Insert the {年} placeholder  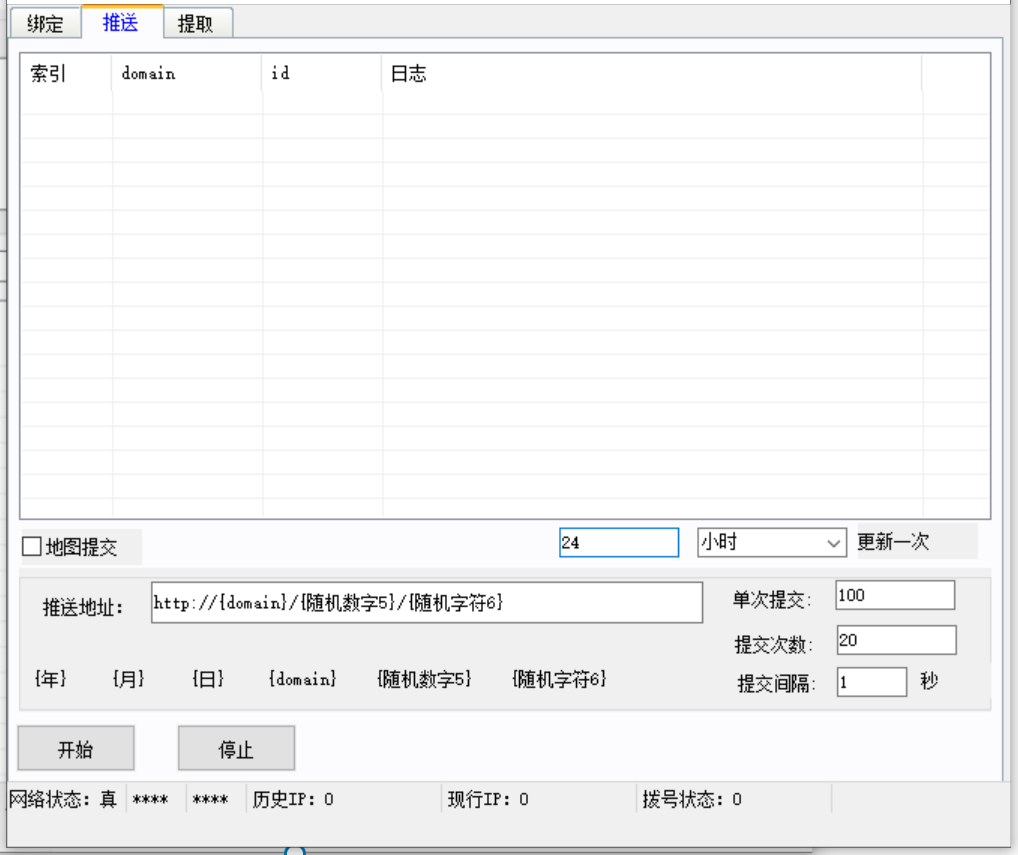50,679
